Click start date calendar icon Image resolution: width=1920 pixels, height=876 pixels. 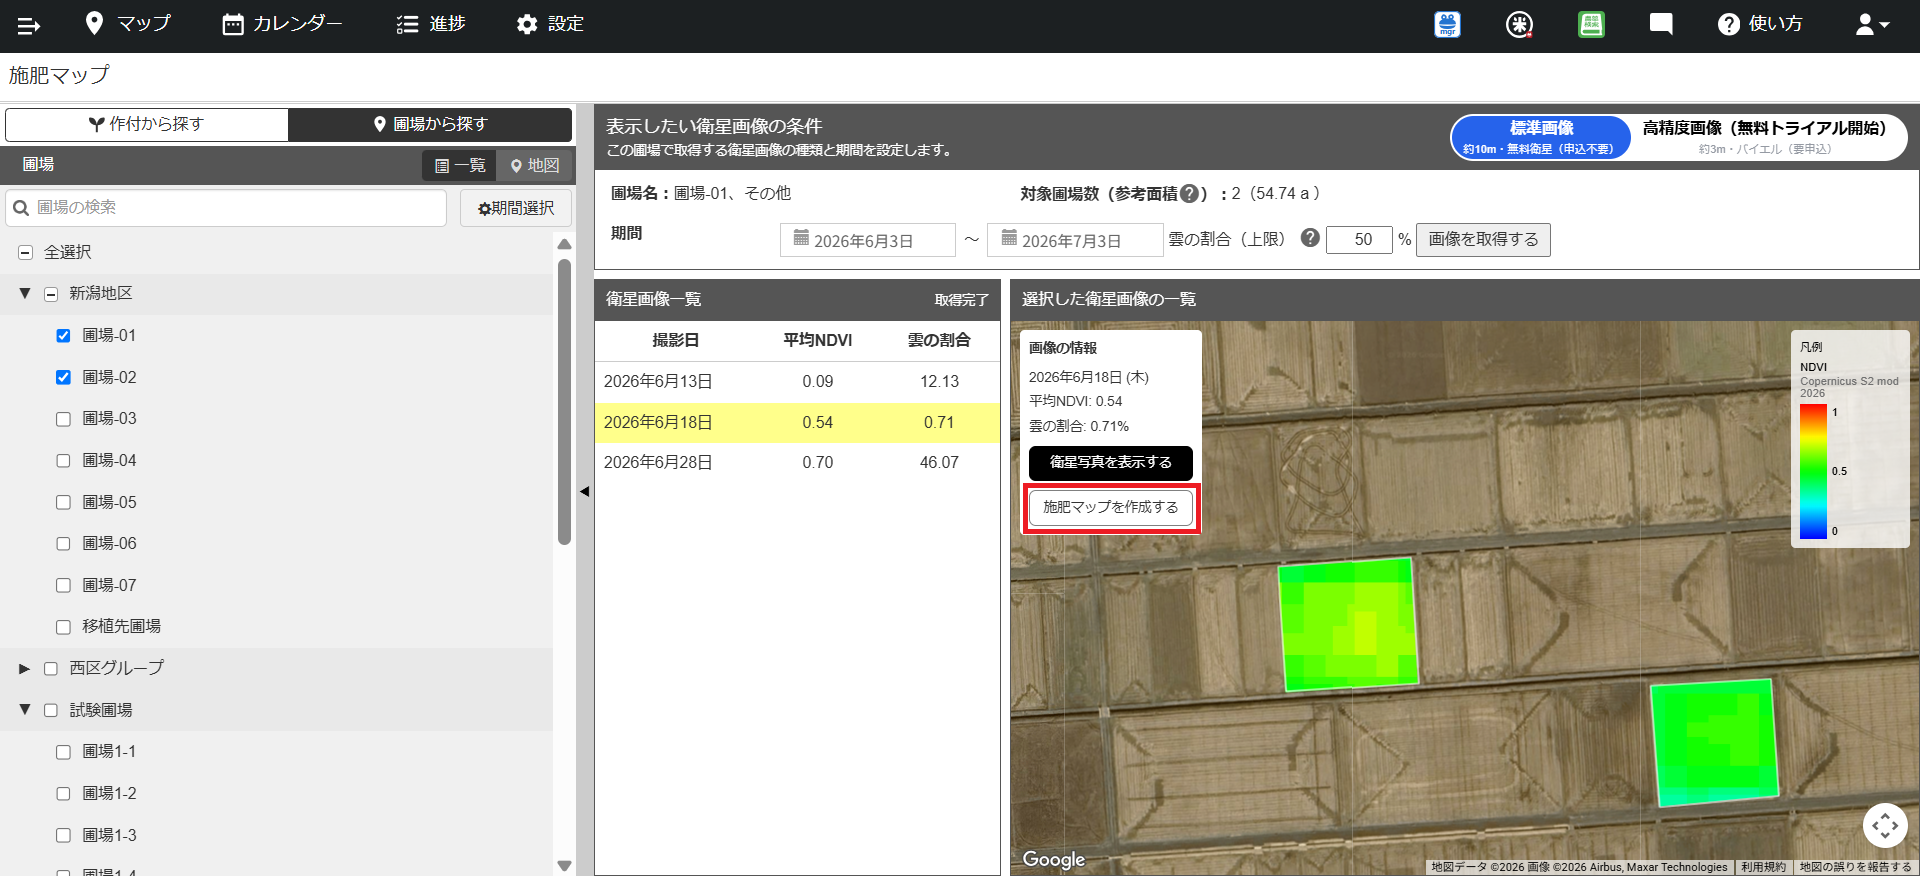pos(801,238)
